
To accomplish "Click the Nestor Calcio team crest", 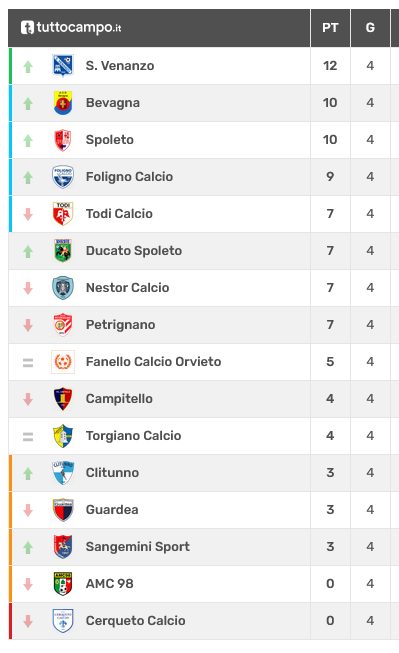I will point(63,288).
